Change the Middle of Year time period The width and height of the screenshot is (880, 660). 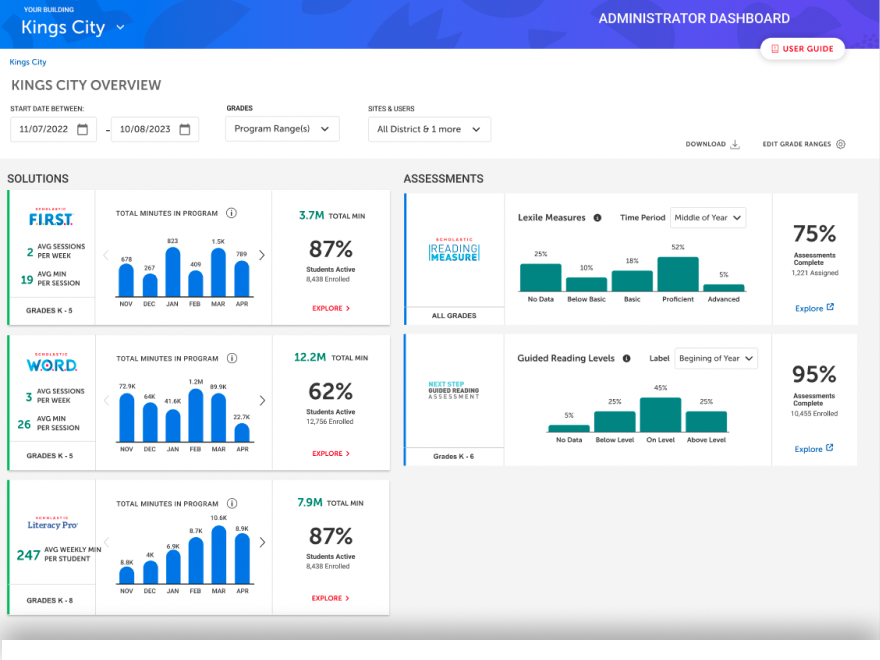click(708, 217)
